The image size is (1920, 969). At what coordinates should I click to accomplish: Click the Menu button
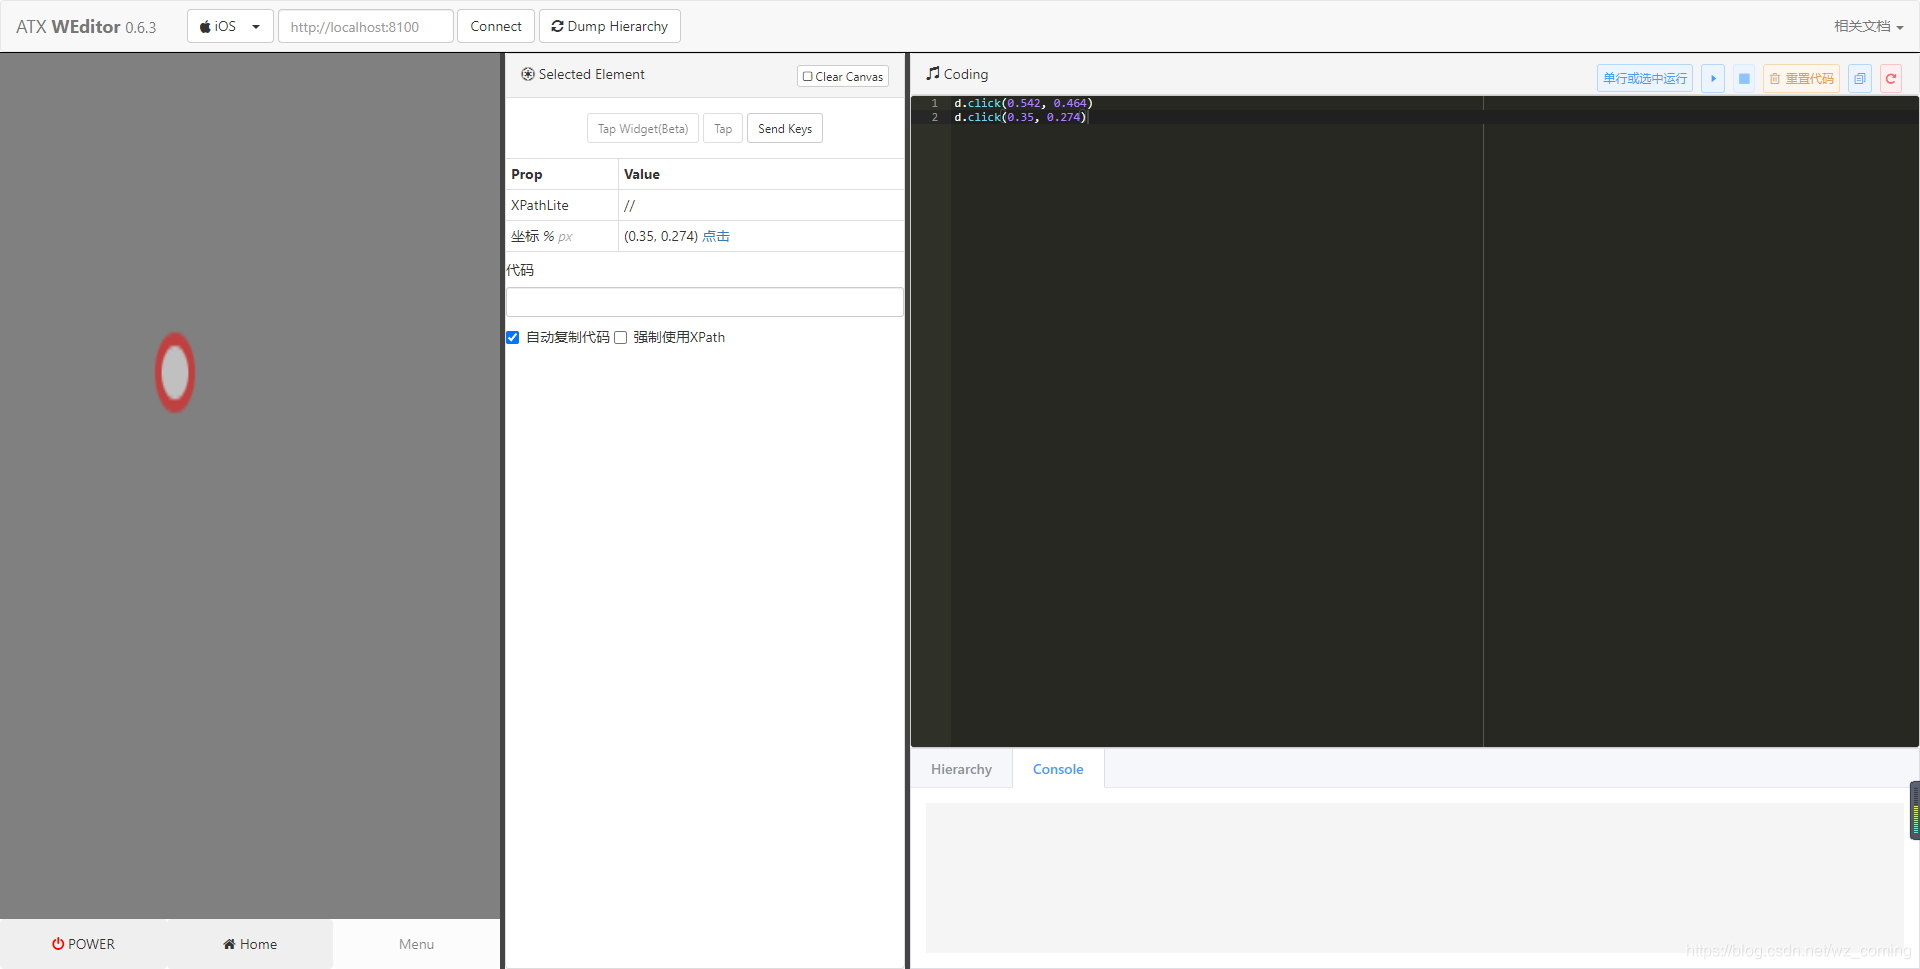click(x=416, y=944)
